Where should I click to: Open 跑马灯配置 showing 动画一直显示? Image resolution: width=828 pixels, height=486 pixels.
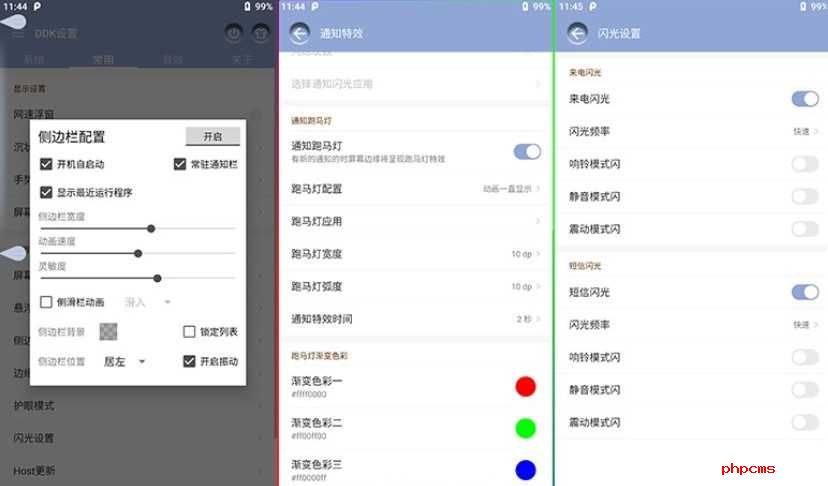coord(416,189)
